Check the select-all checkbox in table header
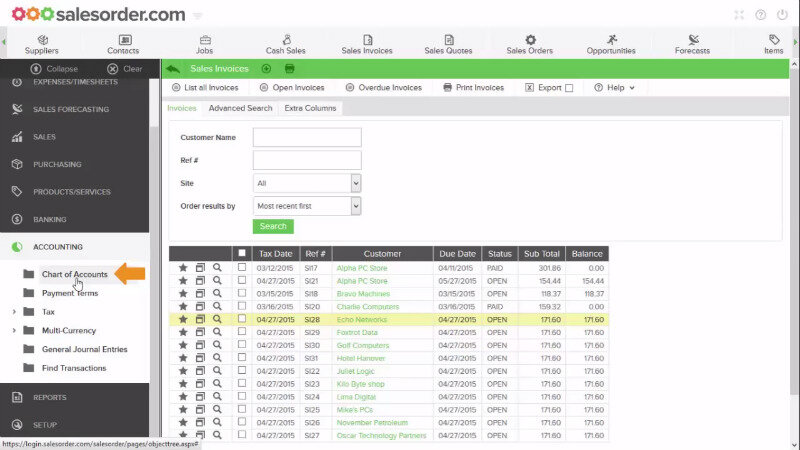 click(x=241, y=254)
